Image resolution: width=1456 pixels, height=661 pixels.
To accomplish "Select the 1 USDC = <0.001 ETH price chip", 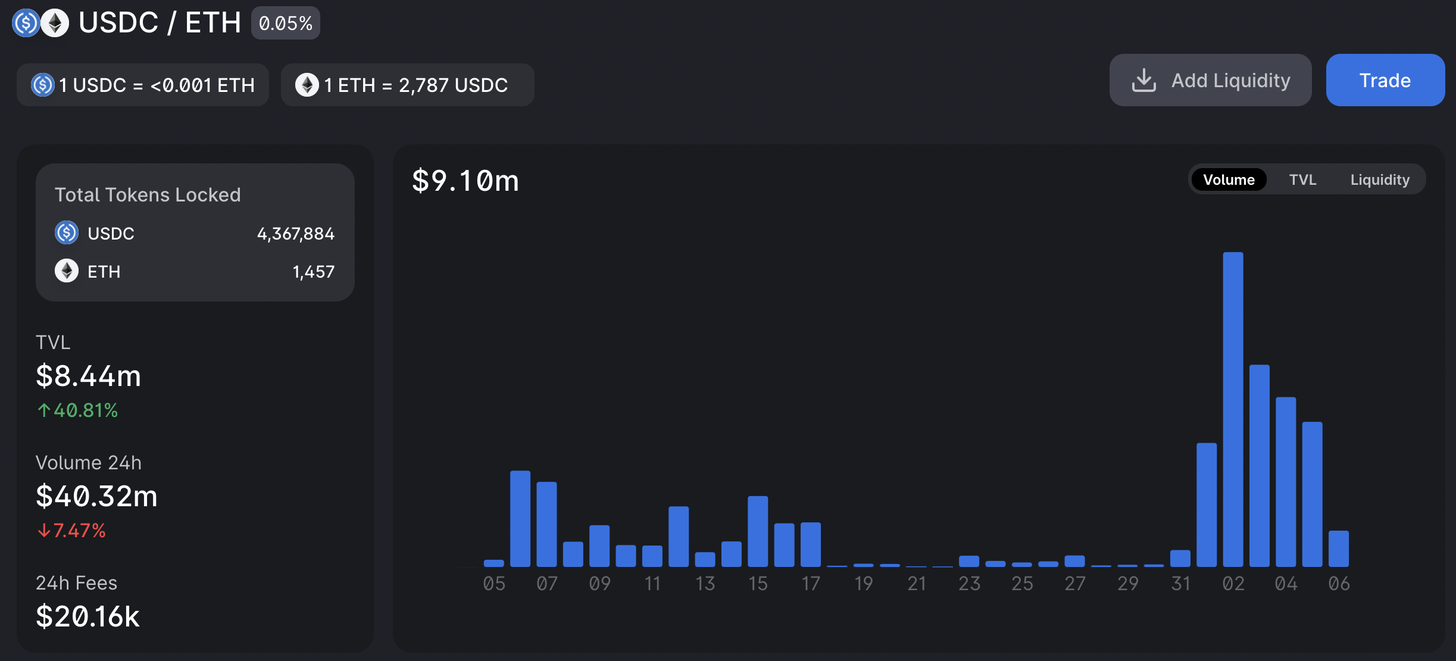I will coord(143,85).
